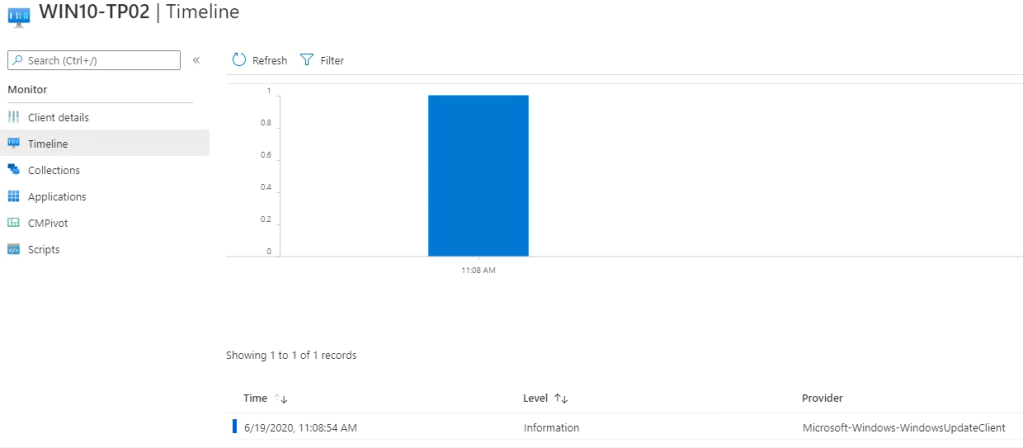Image resolution: width=1023 pixels, height=448 pixels.
Task: Click the Timeline monitor icon in sidebar
Action: [14, 143]
